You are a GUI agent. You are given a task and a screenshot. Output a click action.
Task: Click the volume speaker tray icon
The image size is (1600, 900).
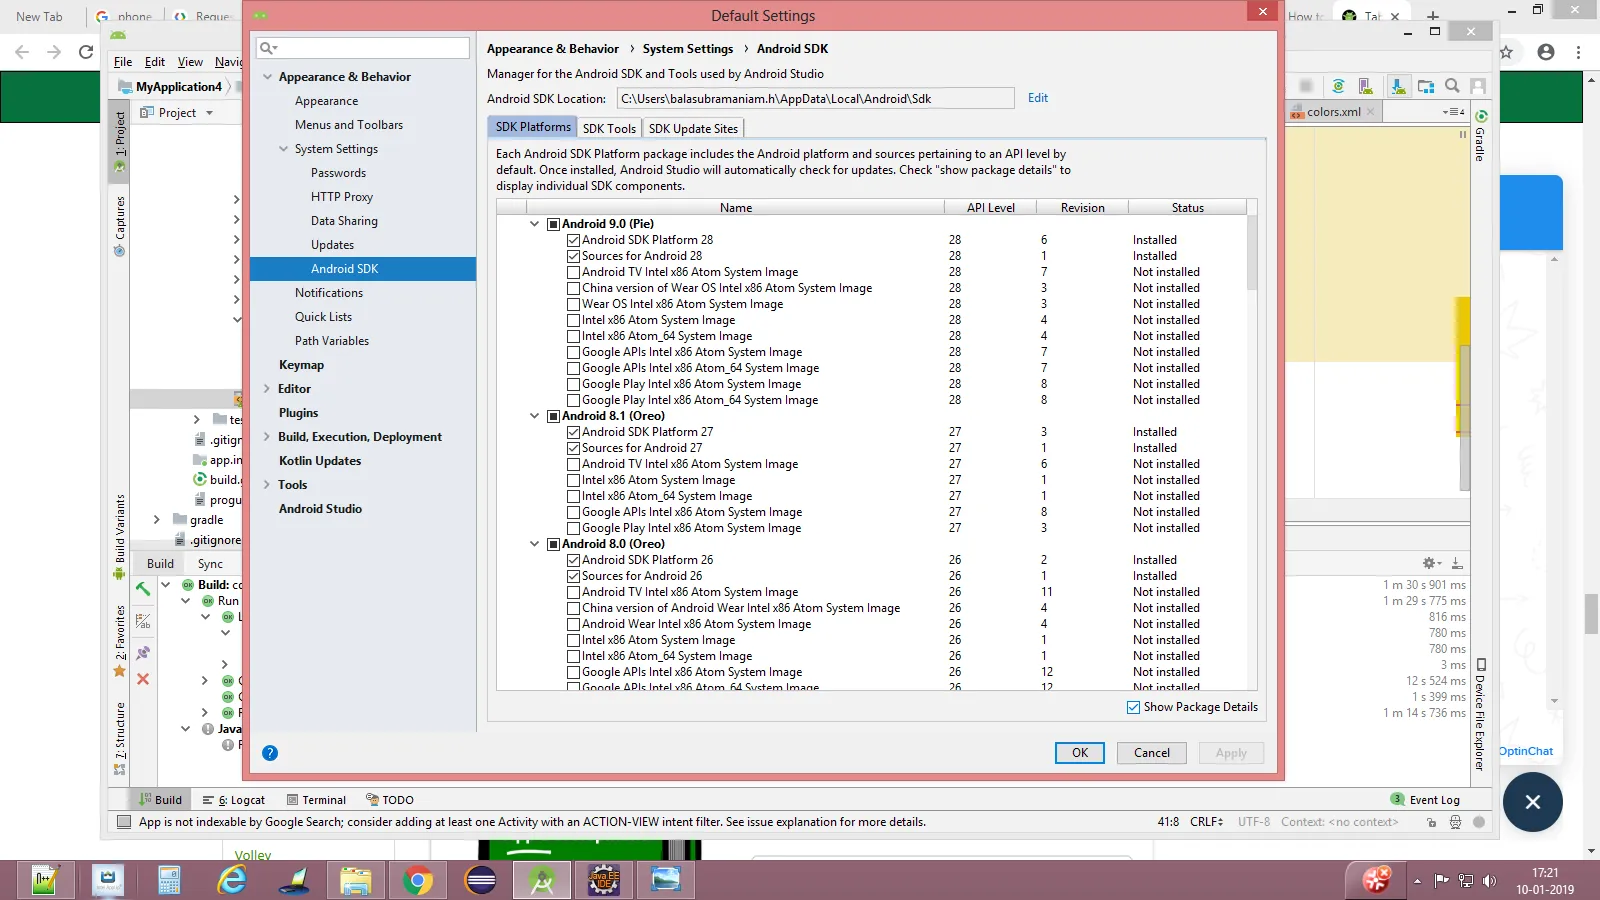pyautogui.click(x=1490, y=881)
